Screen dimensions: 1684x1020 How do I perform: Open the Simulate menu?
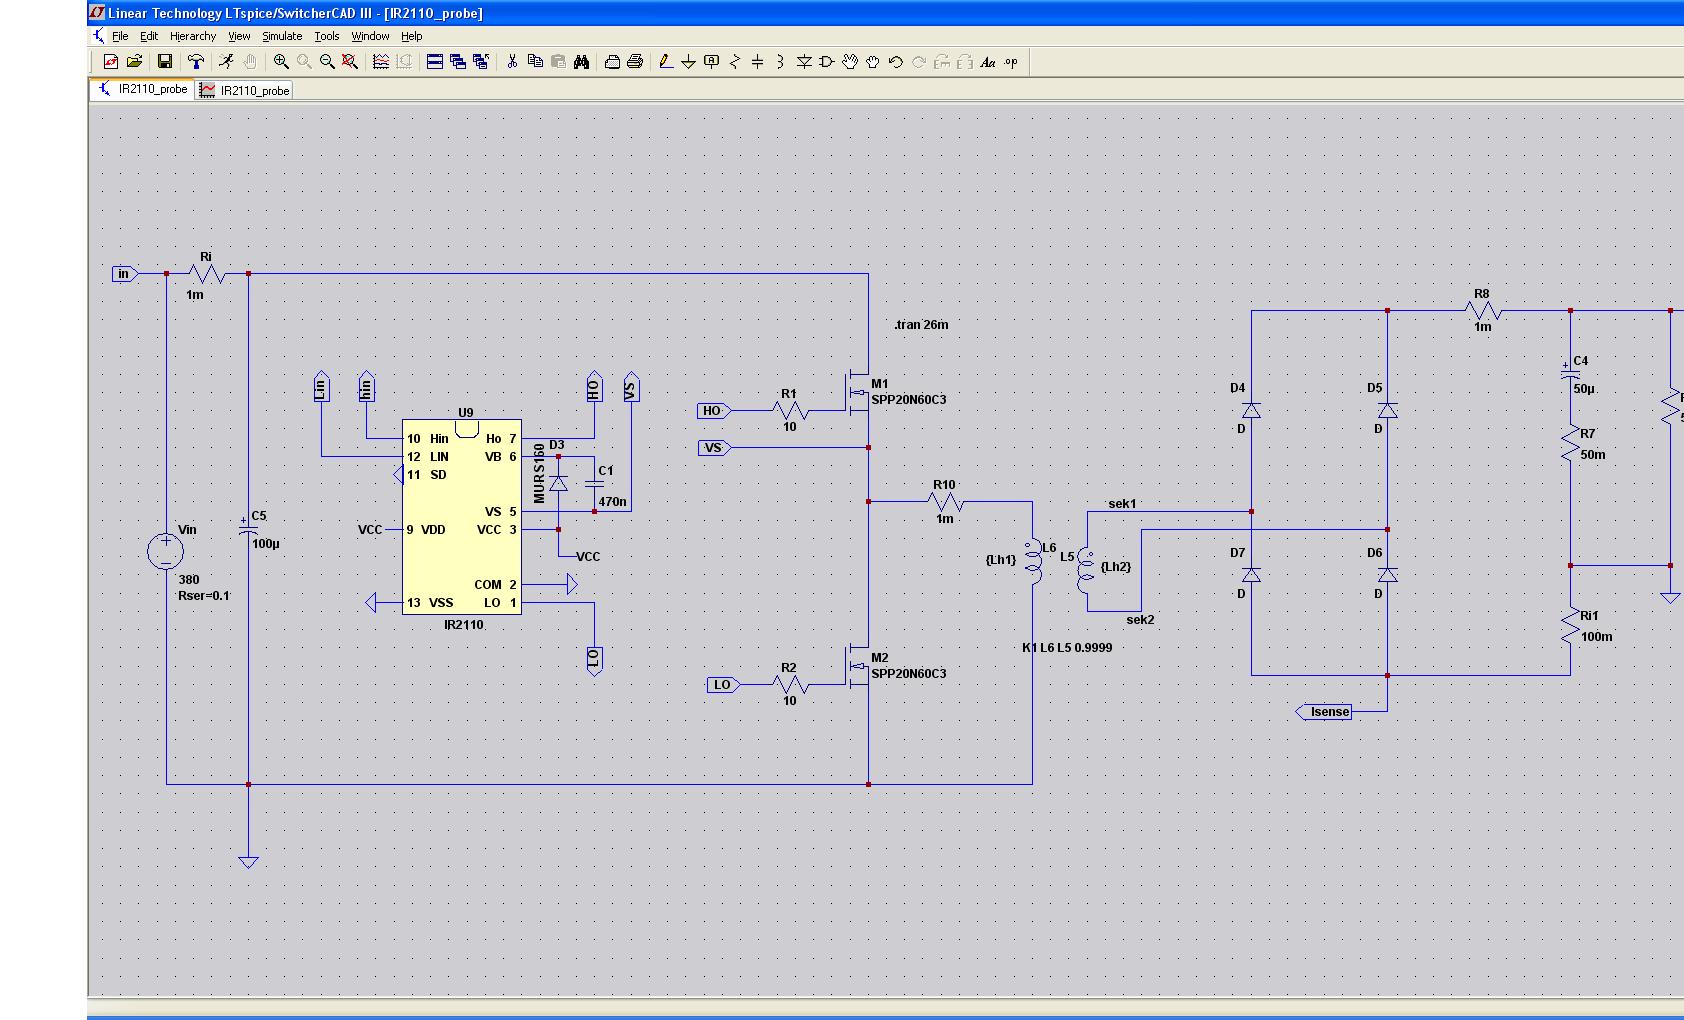coord(282,36)
